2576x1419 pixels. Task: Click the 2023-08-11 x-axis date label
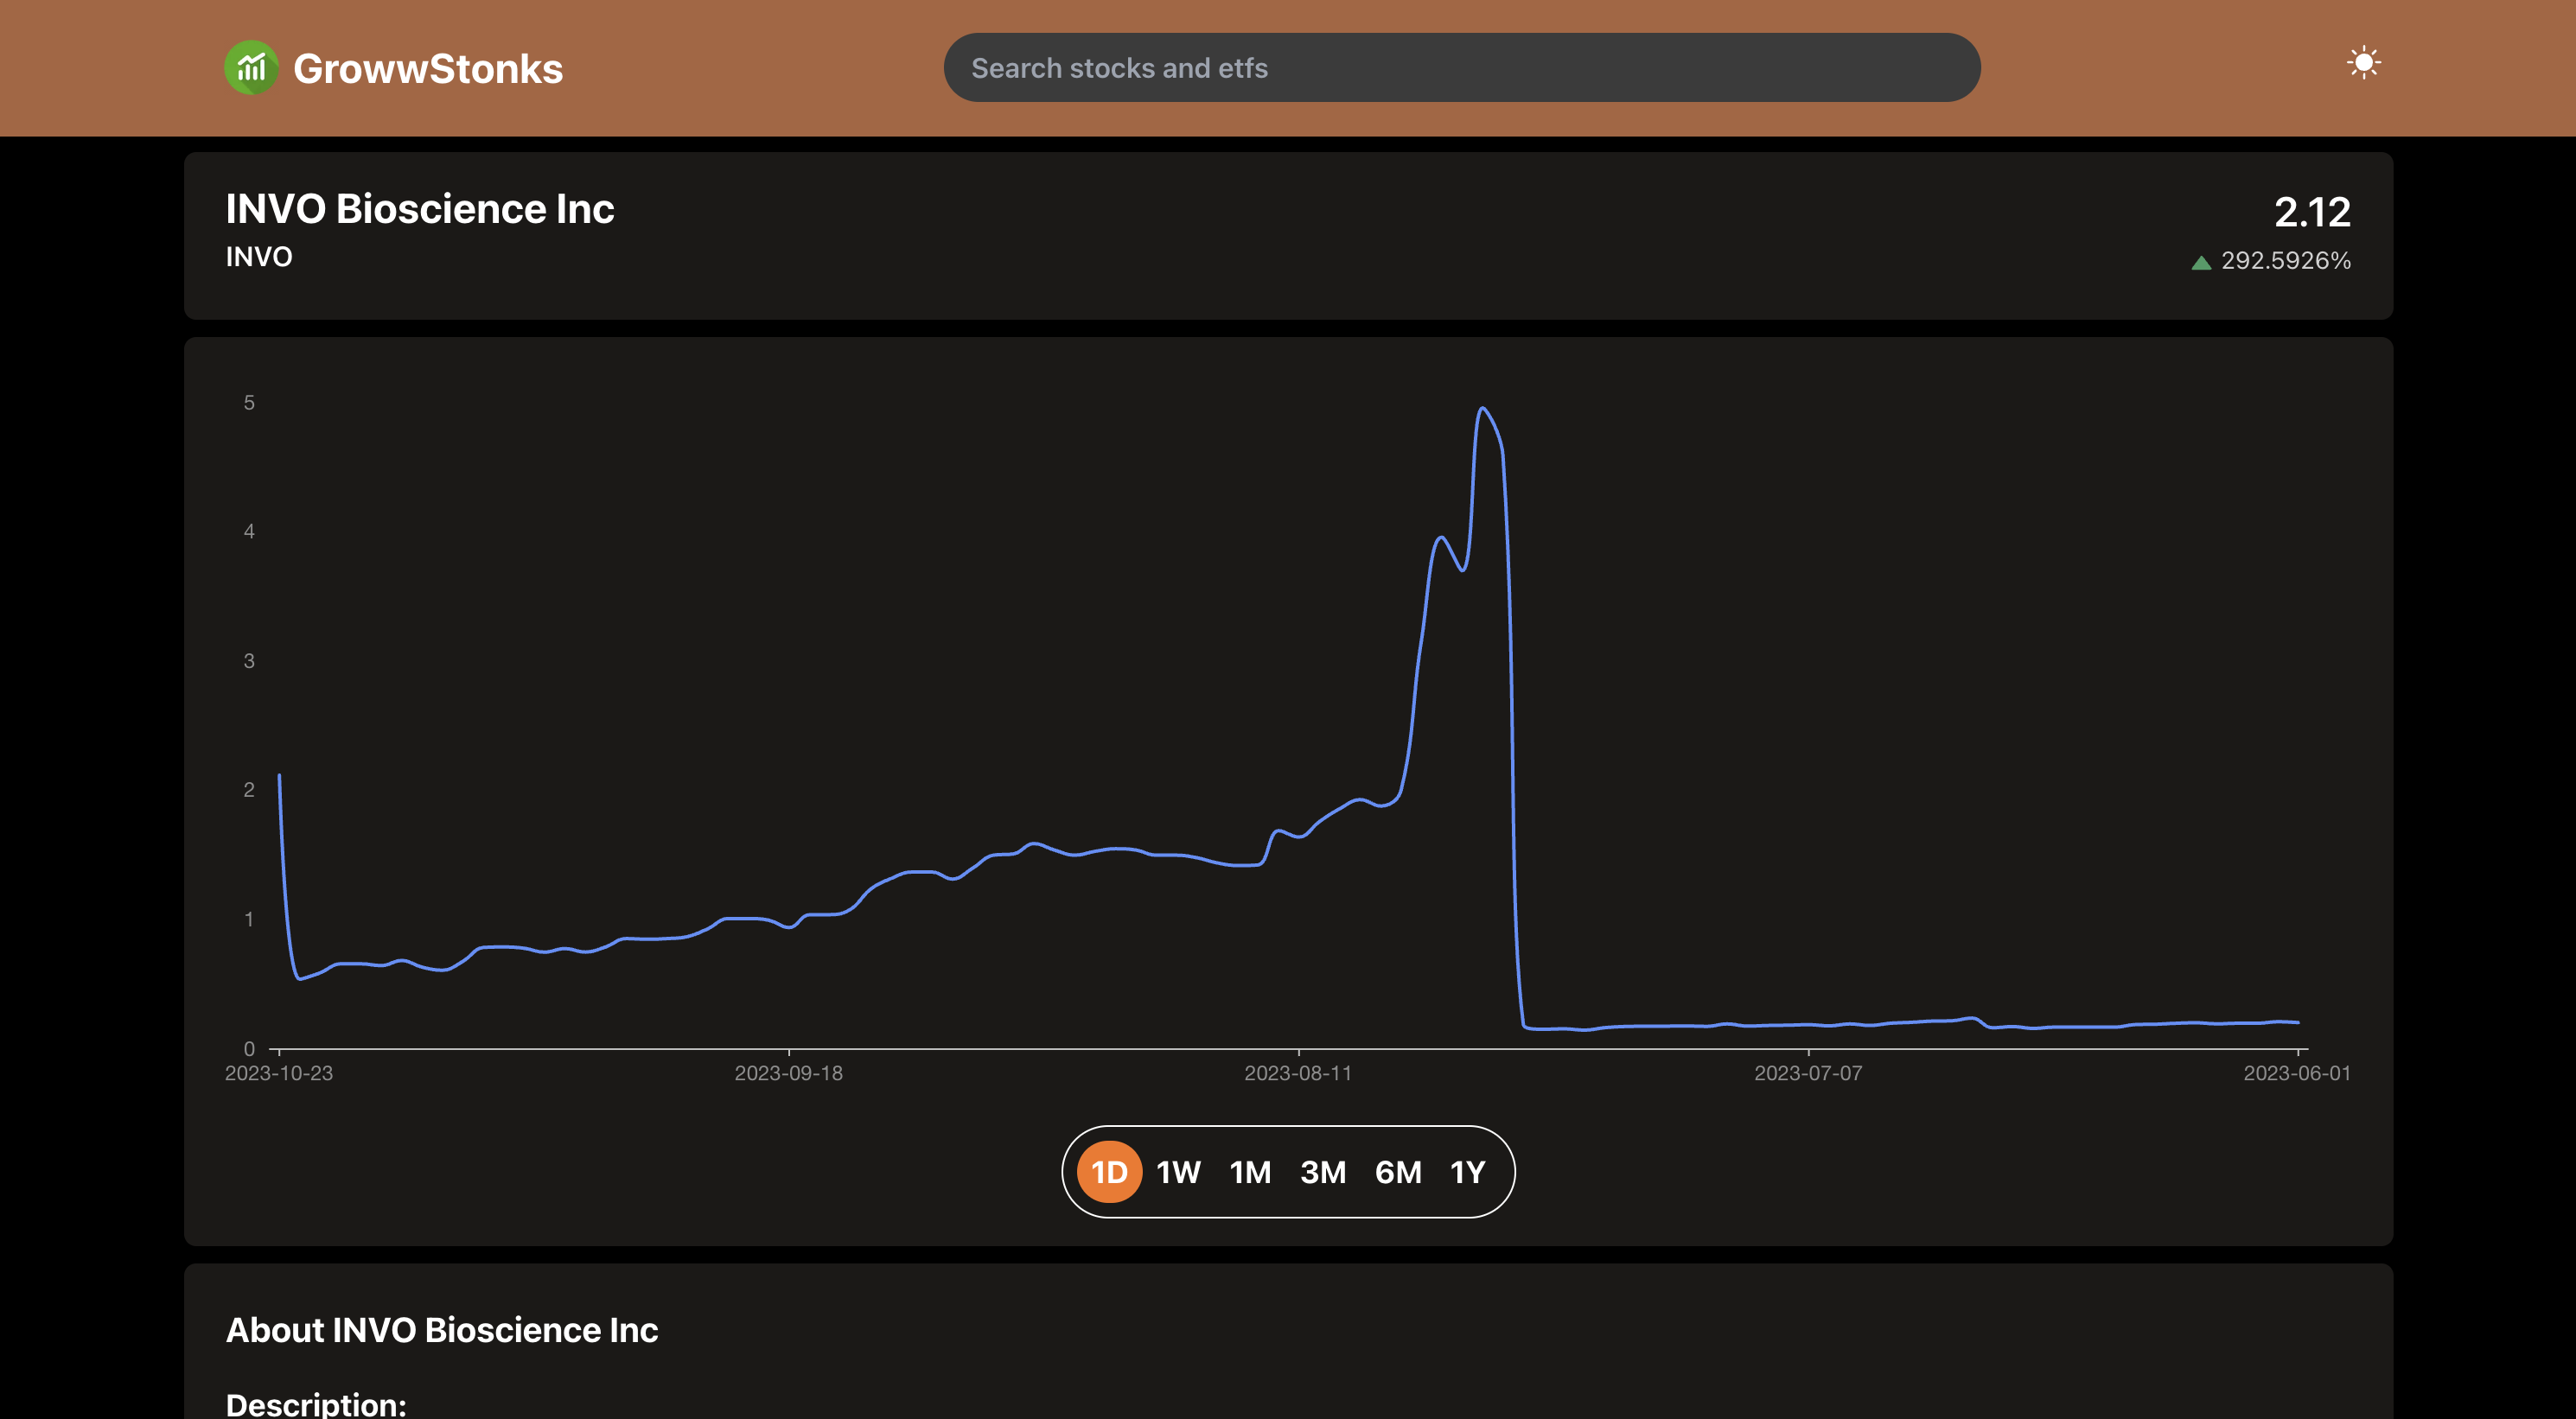(x=1297, y=1073)
